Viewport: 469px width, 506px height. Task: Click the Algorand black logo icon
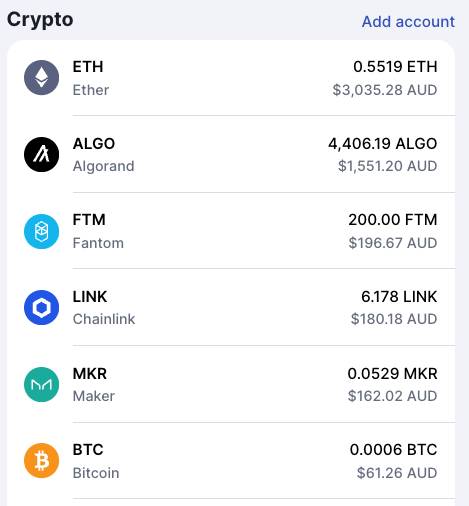click(x=41, y=154)
